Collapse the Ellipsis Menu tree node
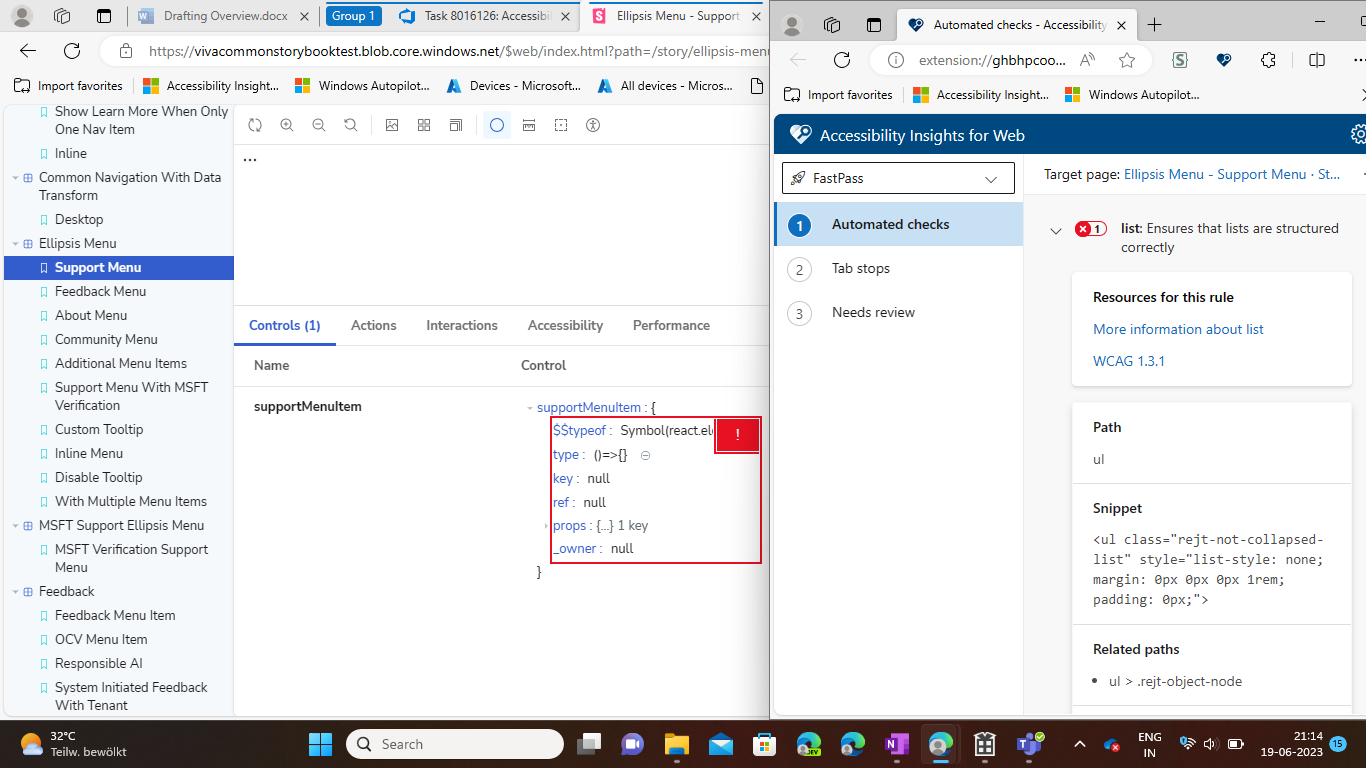Viewport: 1366px width, 768px height. [13, 243]
